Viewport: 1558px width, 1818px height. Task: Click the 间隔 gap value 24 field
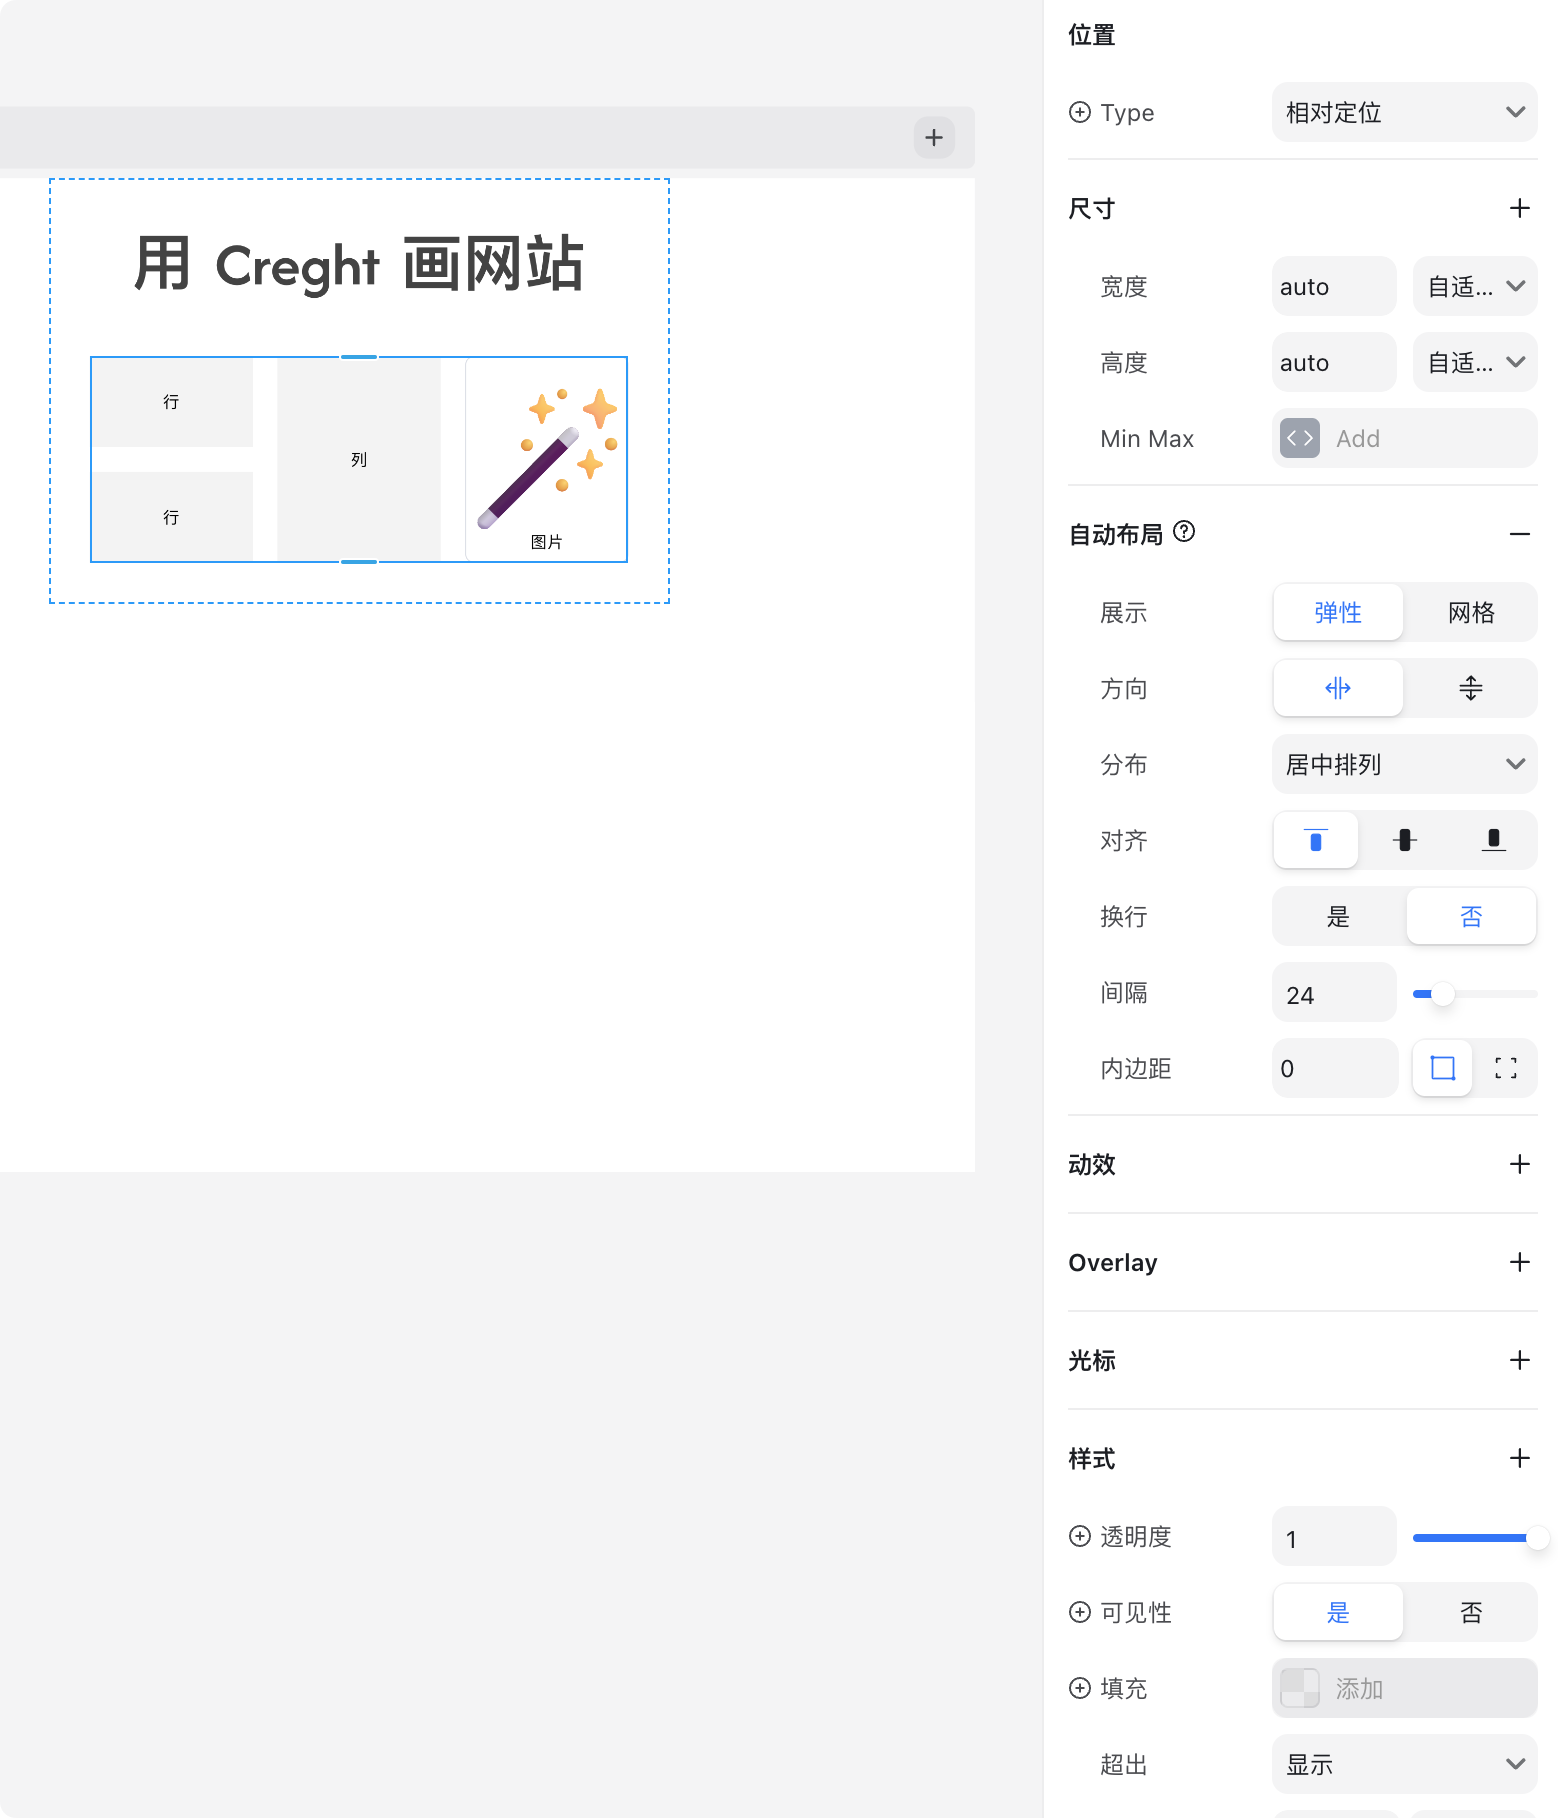(1334, 992)
